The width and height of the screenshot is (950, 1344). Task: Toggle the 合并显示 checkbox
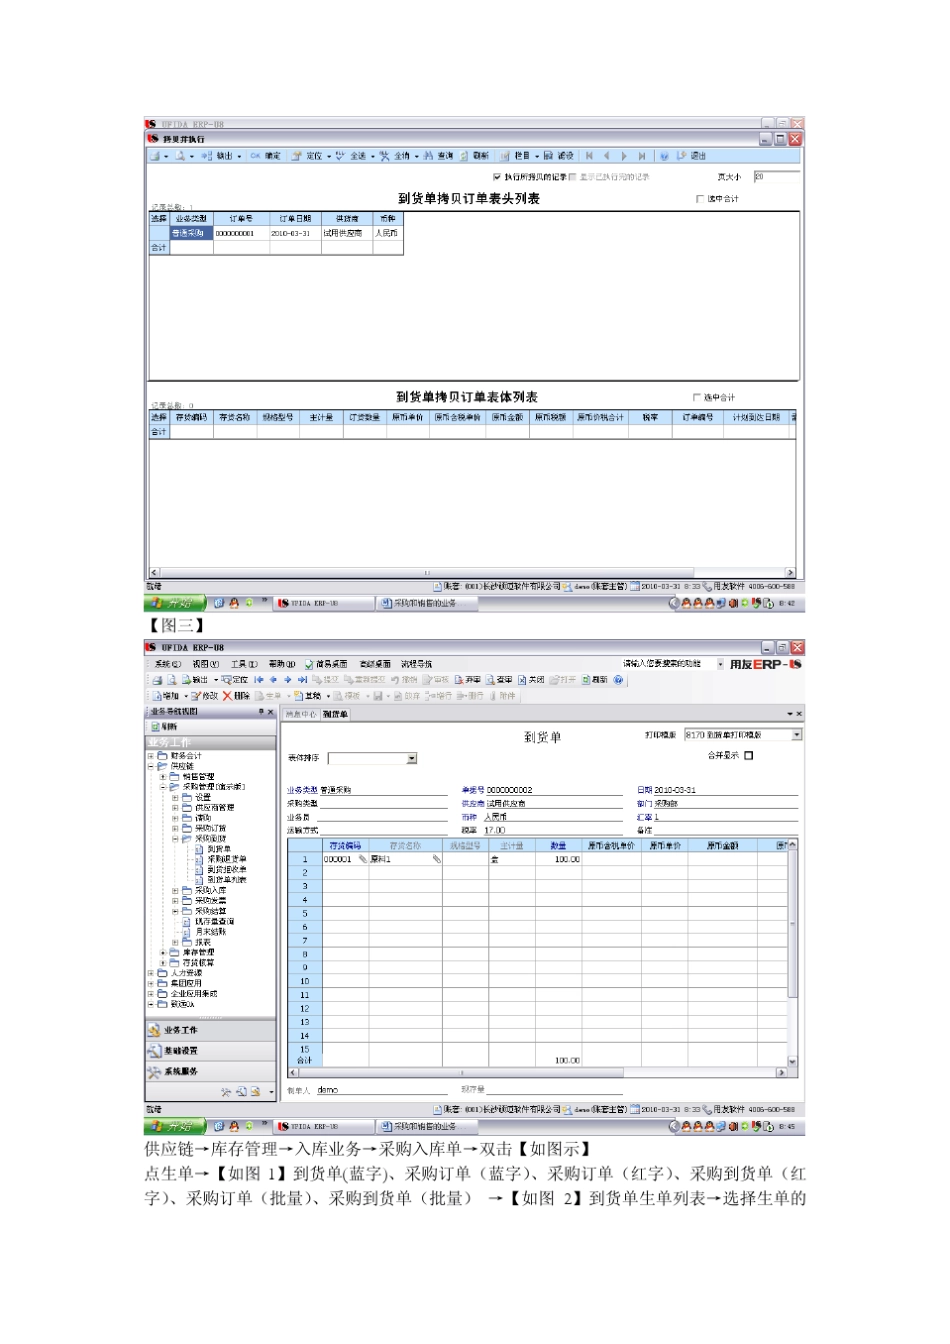coord(749,756)
